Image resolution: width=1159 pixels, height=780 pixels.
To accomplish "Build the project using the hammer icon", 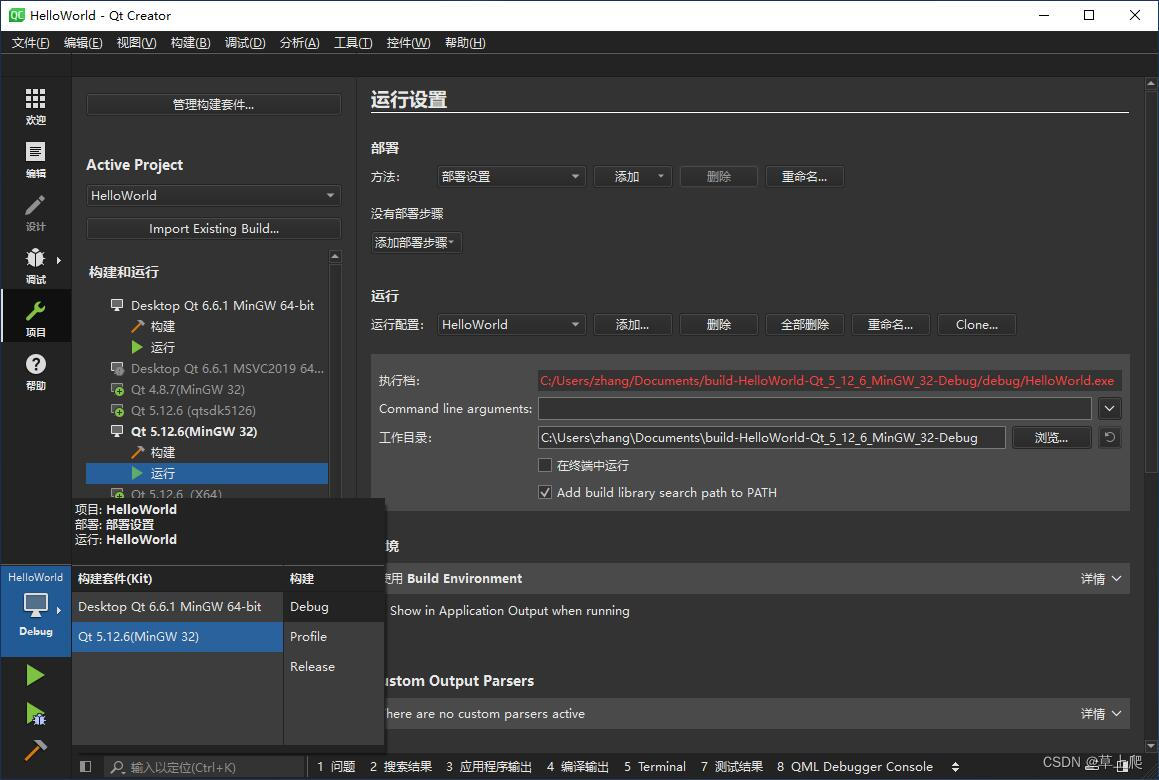I will (35, 749).
